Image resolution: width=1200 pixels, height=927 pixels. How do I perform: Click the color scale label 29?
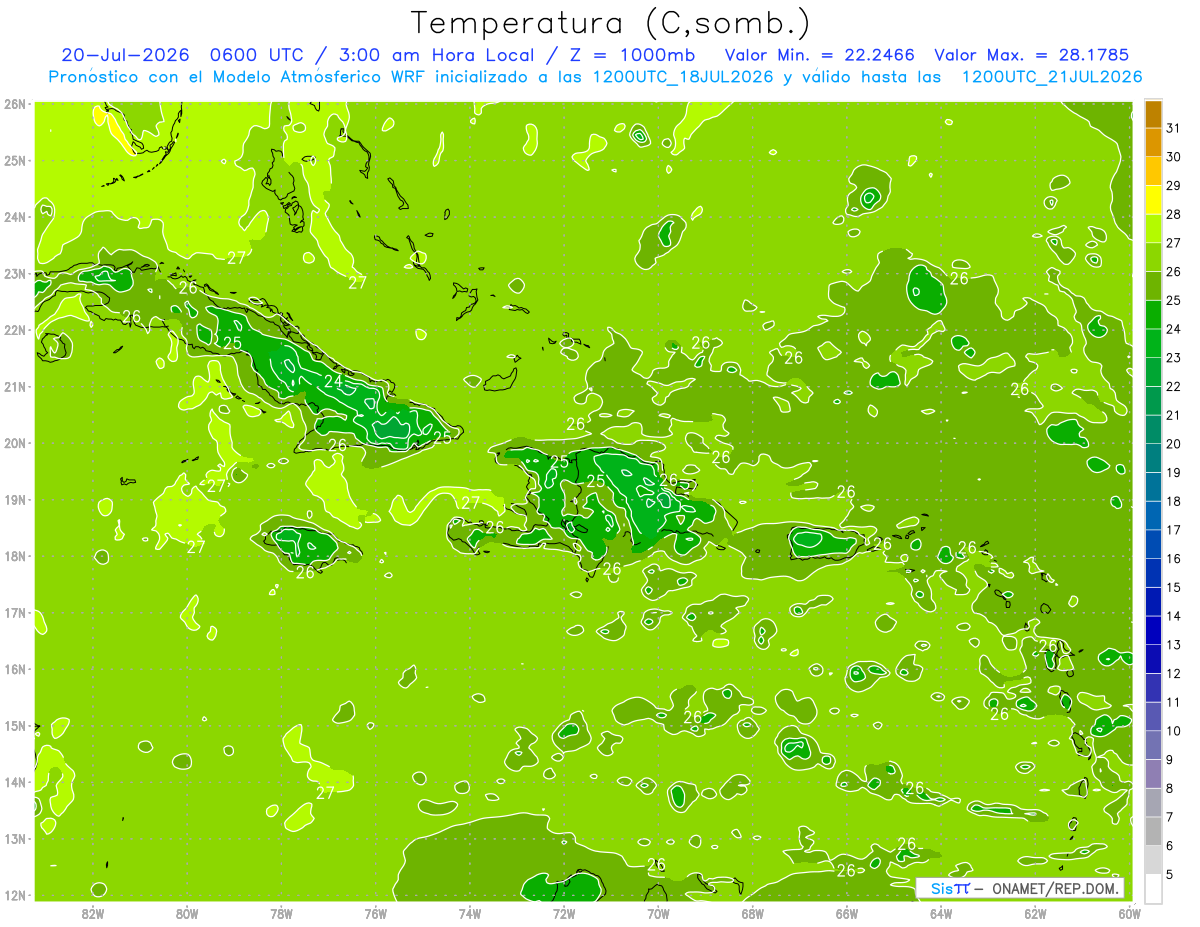point(1174,186)
